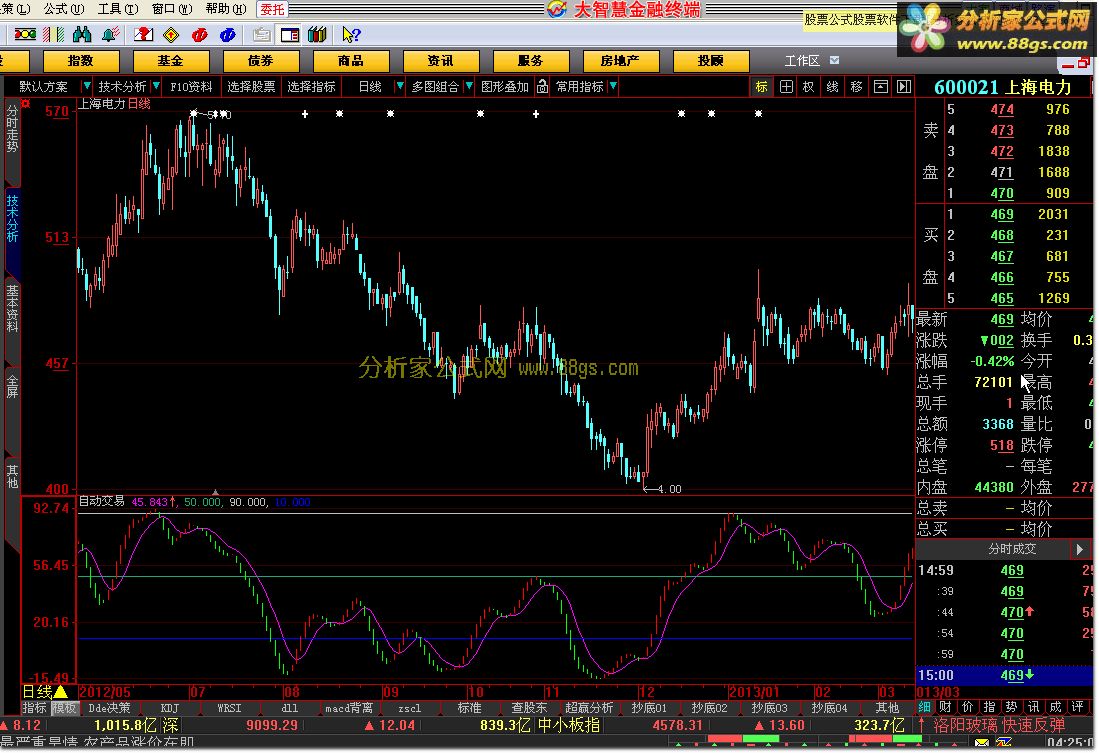The height and width of the screenshot is (753, 1099).
Task: Open the alarm bell alert icon
Action: pyautogui.click(x=110, y=34)
